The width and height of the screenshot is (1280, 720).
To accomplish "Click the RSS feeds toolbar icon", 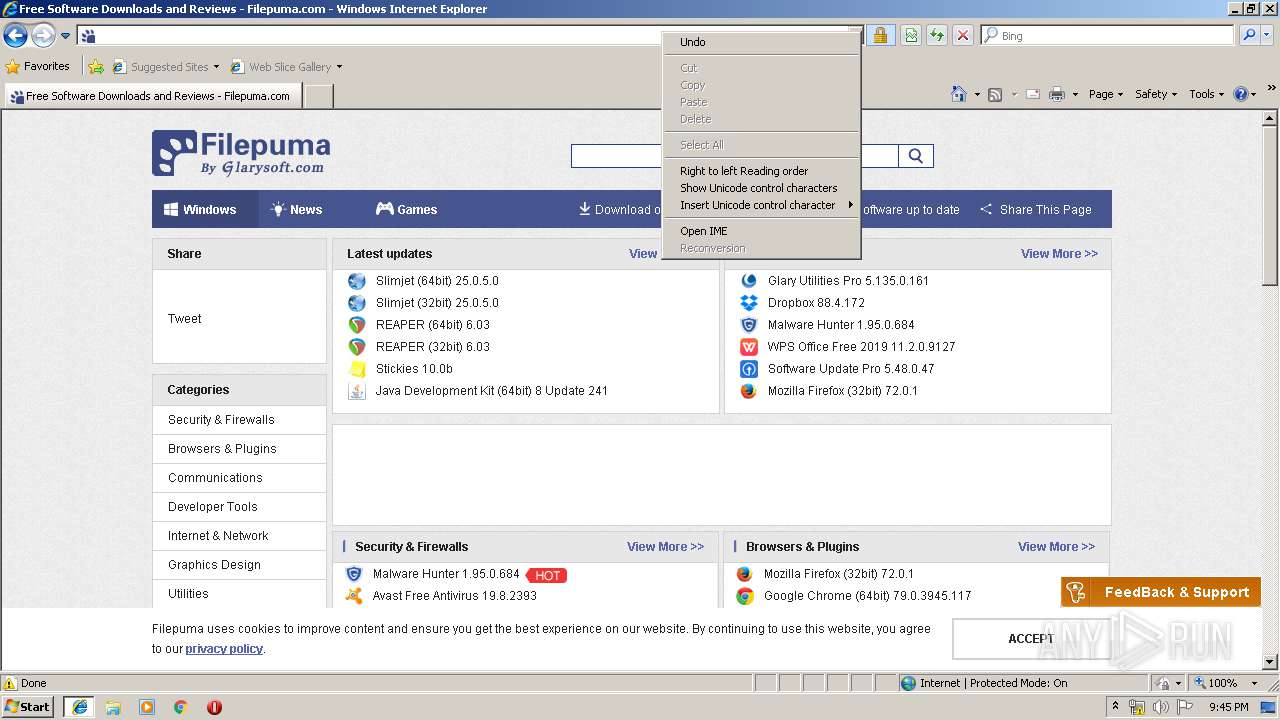I will pyautogui.click(x=995, y=94).
